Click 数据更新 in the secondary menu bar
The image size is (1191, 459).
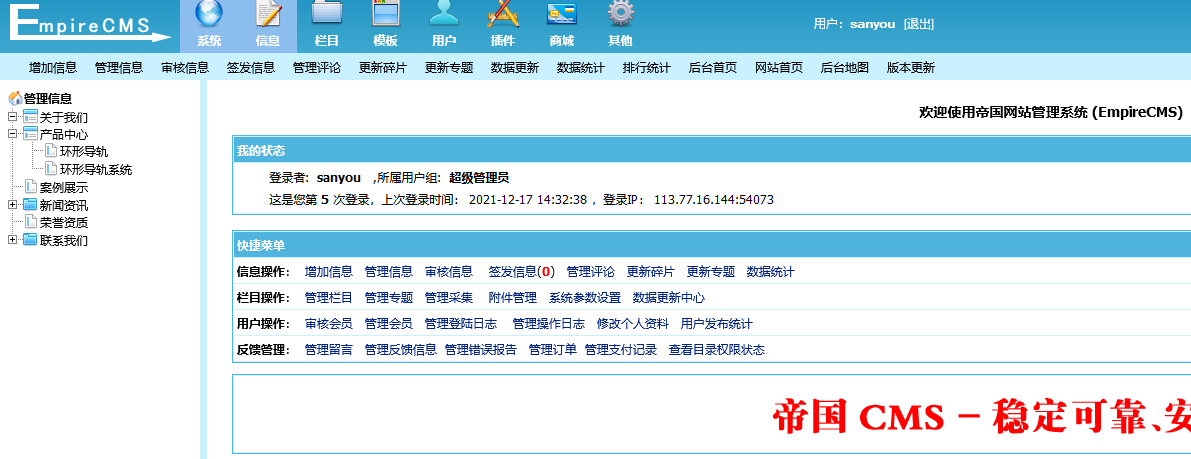(515, 68)
